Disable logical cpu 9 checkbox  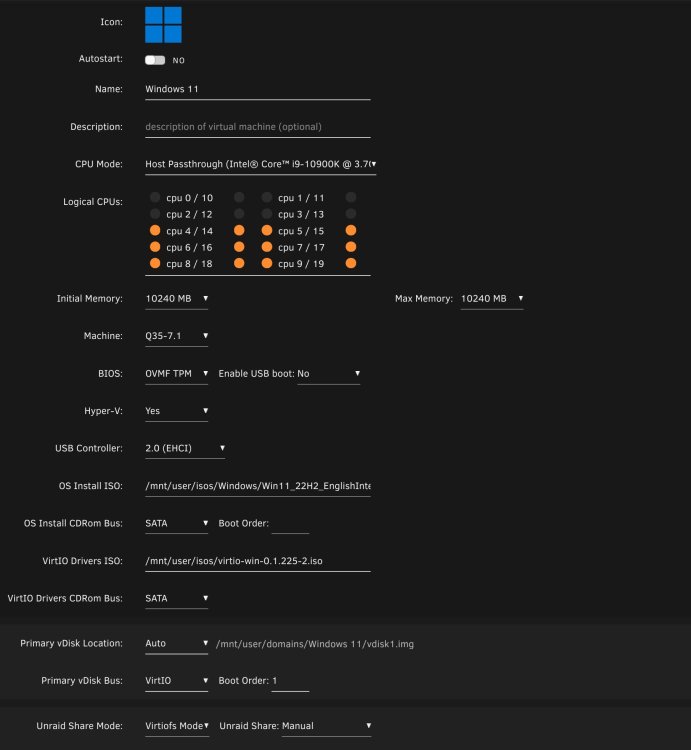267,263
